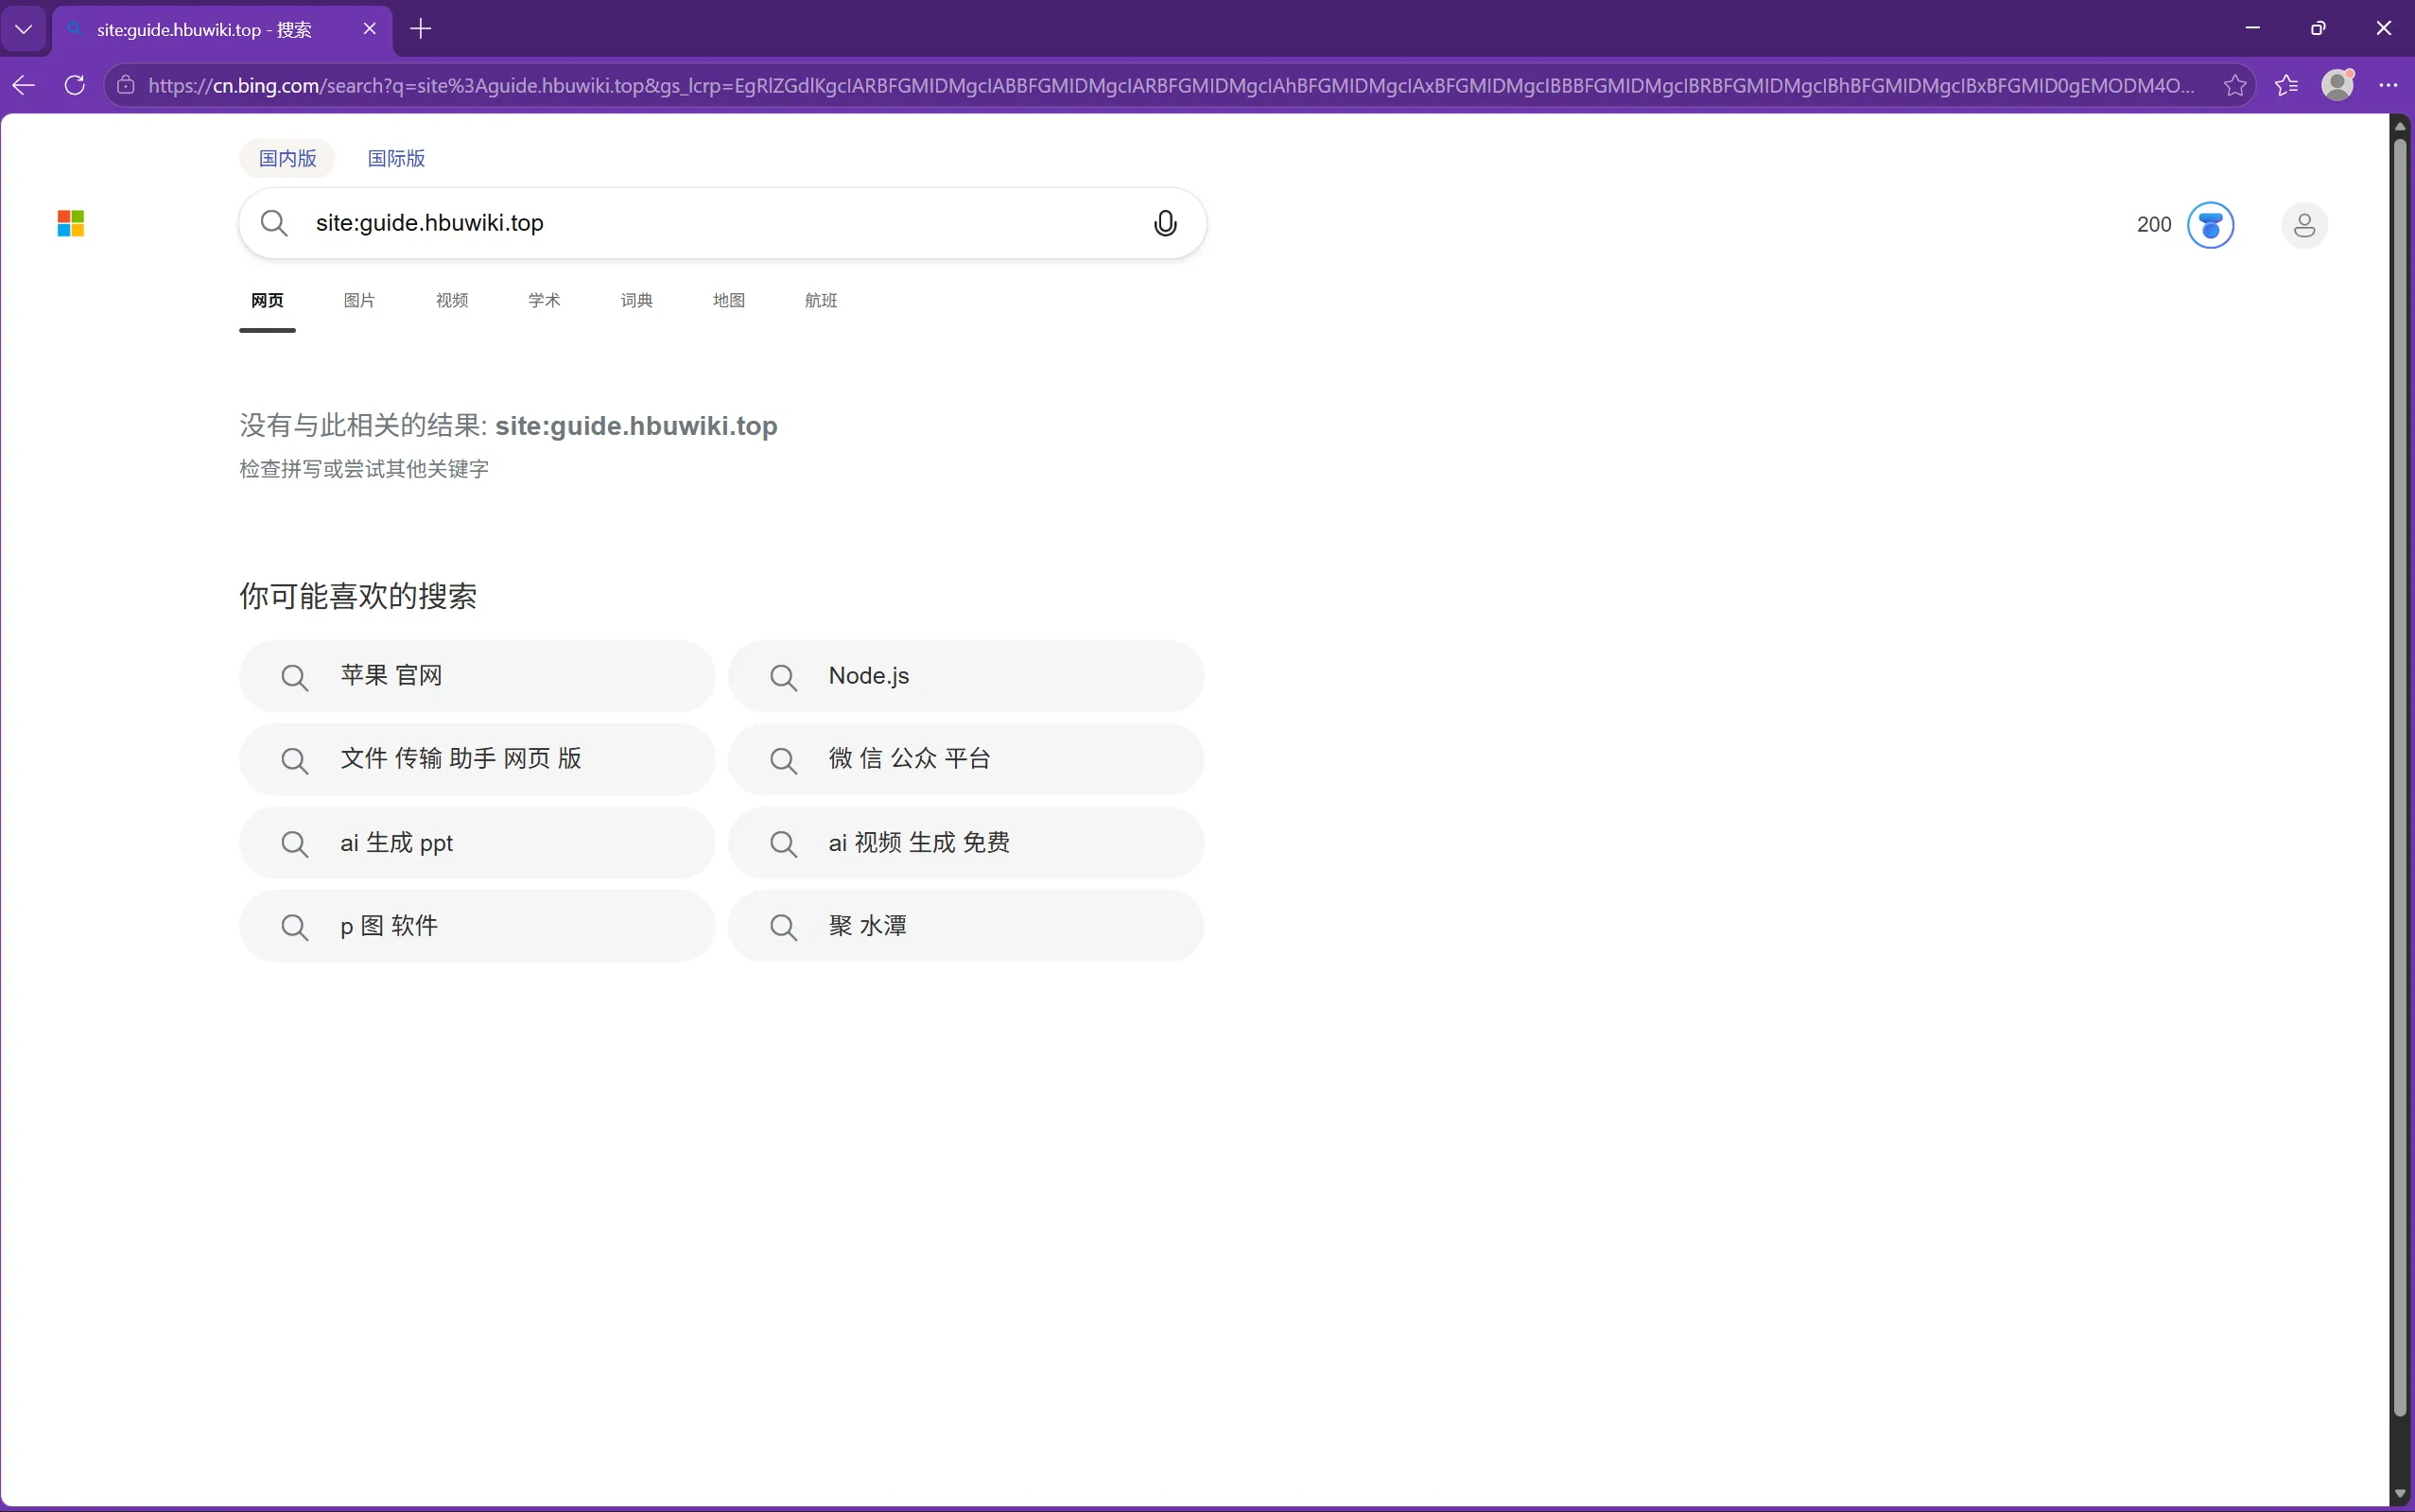Click the scrollbar down arrow
This screenshot has width=2415, height=1512.
(2400, 1493)
